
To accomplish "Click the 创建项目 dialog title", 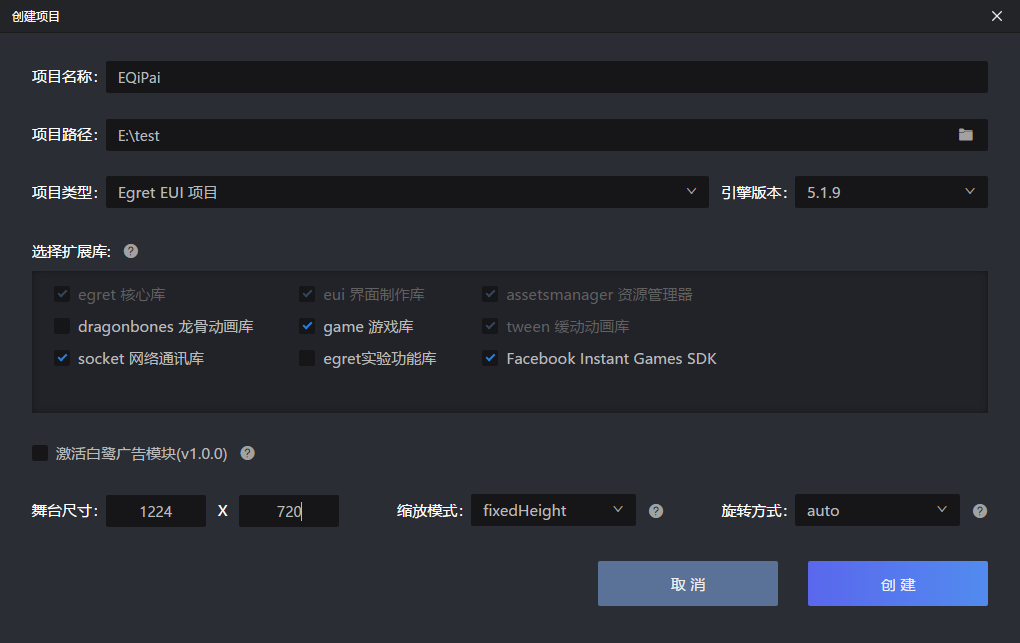I will coord(36,16).
